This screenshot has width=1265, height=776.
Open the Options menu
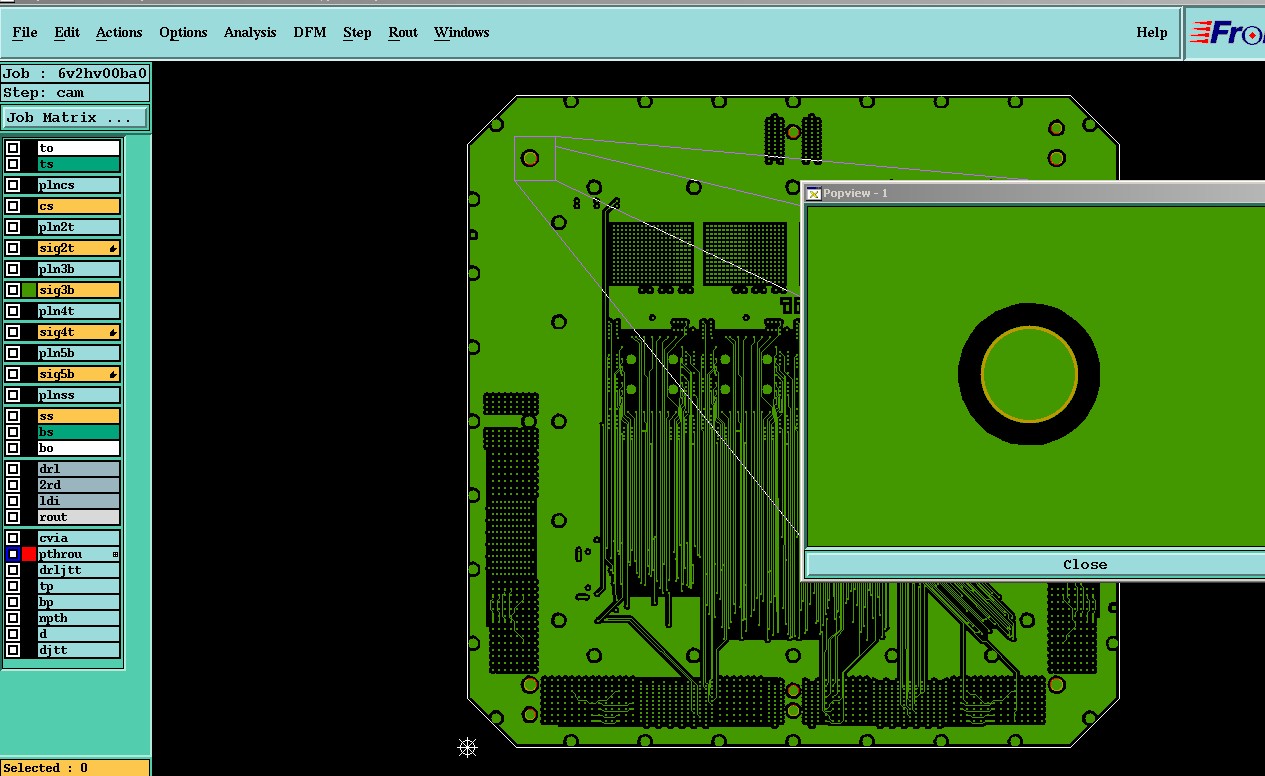[183, 33]
